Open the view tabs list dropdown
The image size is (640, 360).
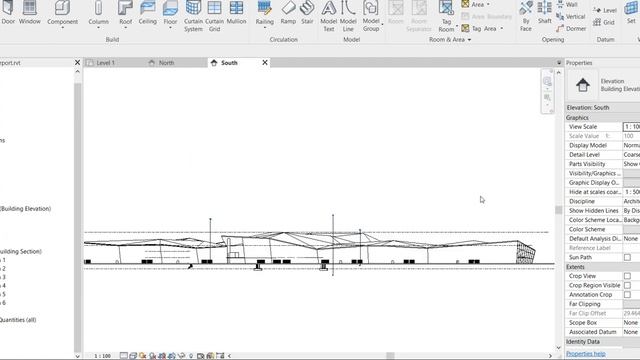(x=559, y=62)
